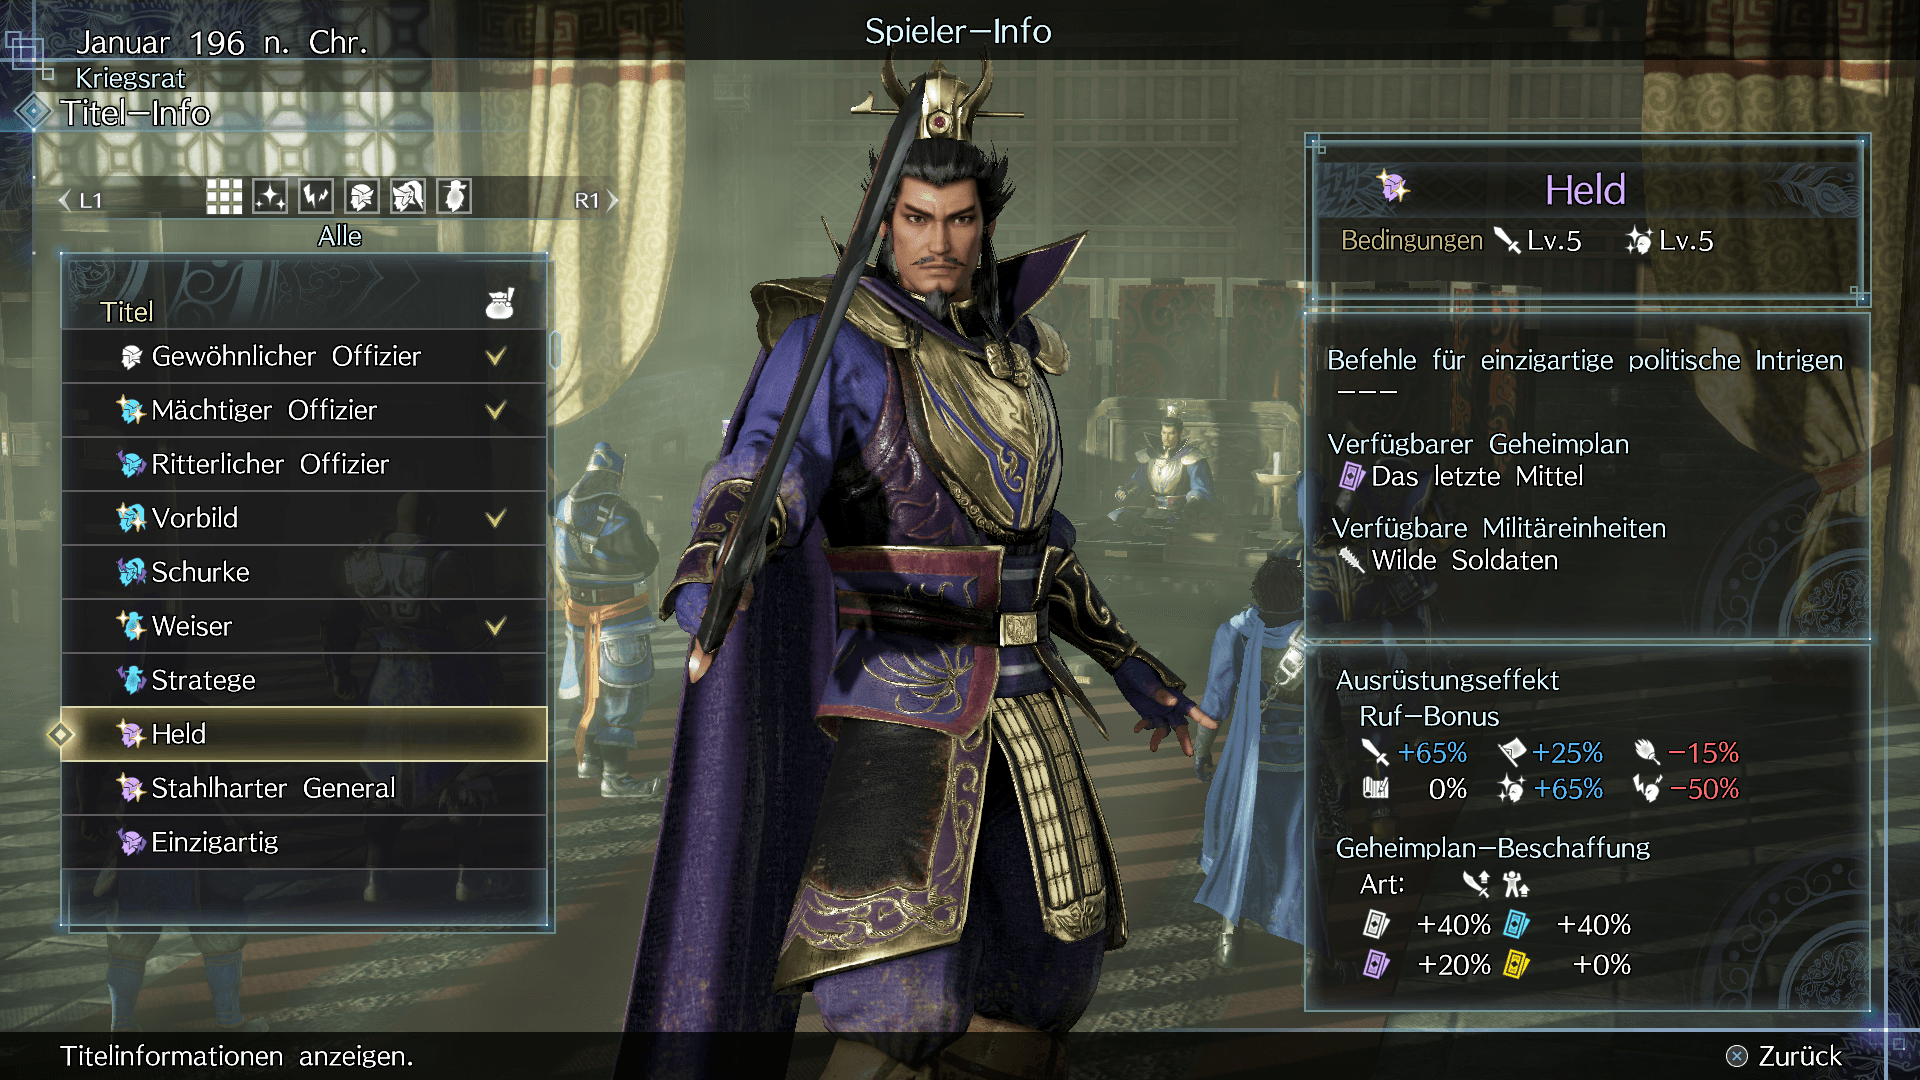Go to previous category with L1 arrow
1920x1080 pixels.
(x=80, y=200)
